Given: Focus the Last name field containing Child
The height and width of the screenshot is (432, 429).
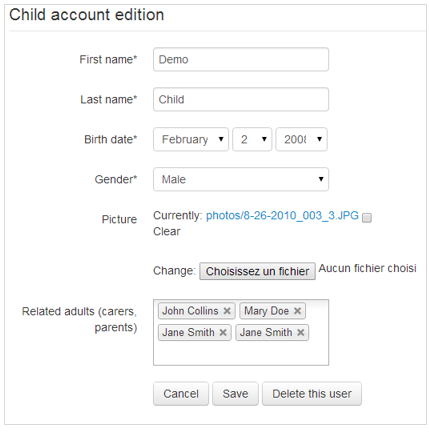Looking at the screenshot, I should (x=241, y=99).
